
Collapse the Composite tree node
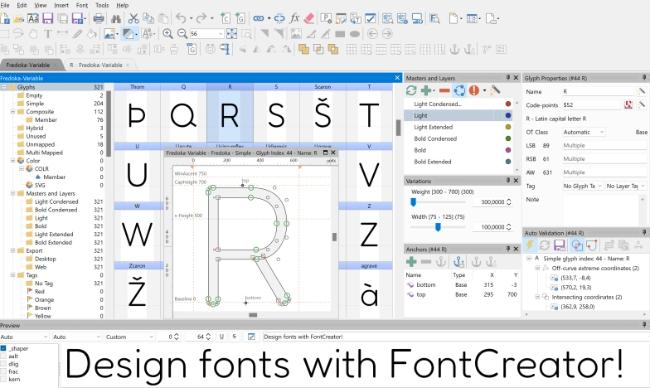(x=13, y=112)
